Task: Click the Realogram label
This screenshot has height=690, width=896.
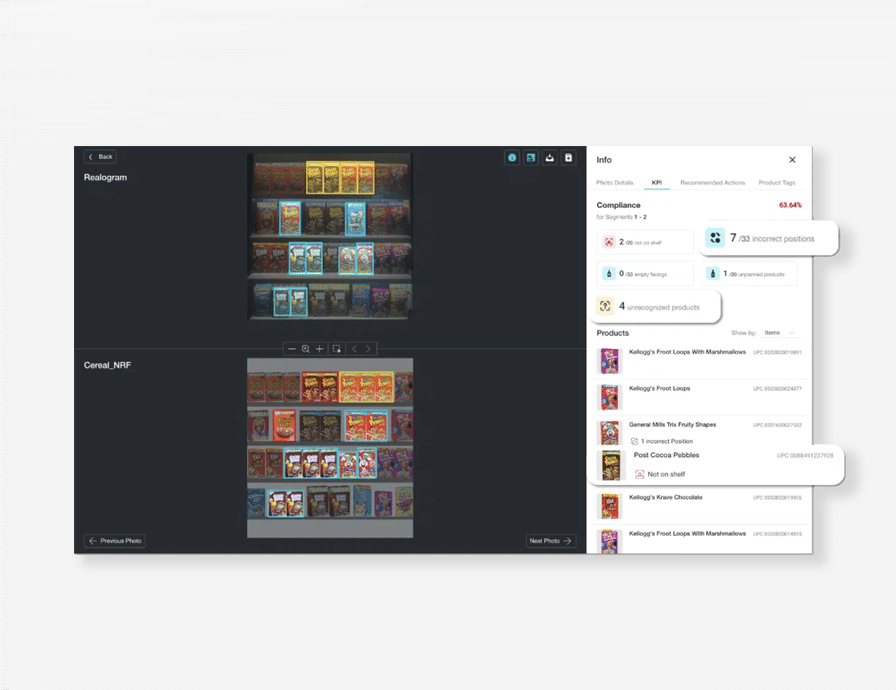Action: click(x=105, y=178)
